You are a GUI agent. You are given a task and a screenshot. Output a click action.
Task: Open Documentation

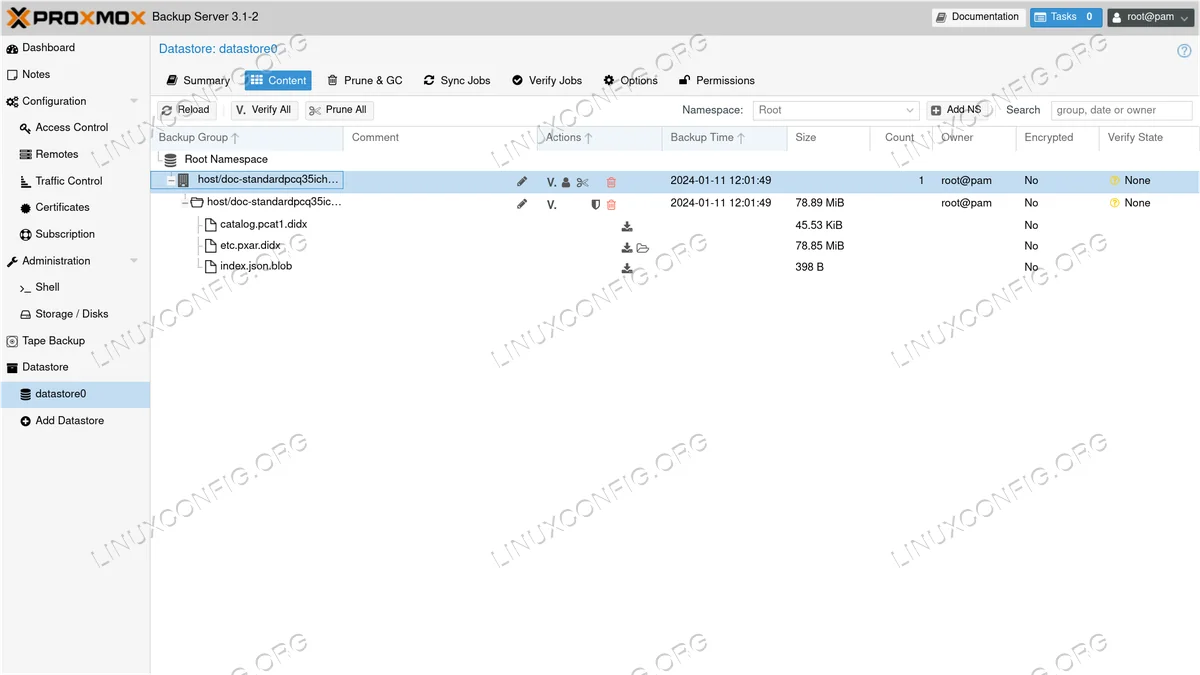click(978, 17)
